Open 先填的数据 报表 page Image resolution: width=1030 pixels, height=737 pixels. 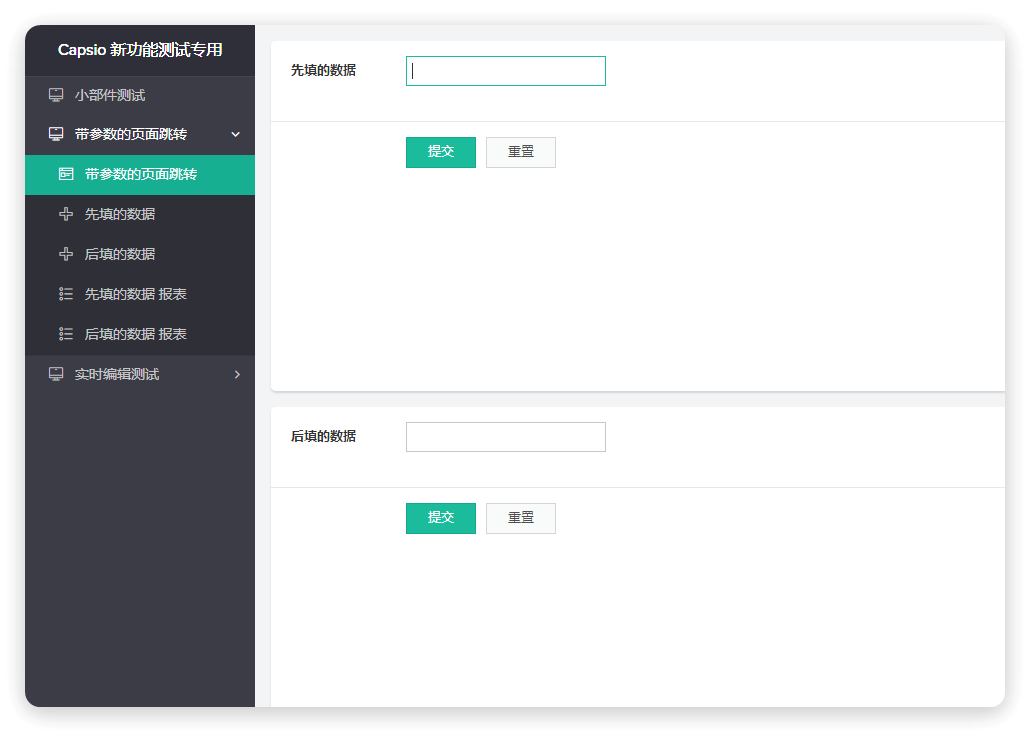pos(140,294)
